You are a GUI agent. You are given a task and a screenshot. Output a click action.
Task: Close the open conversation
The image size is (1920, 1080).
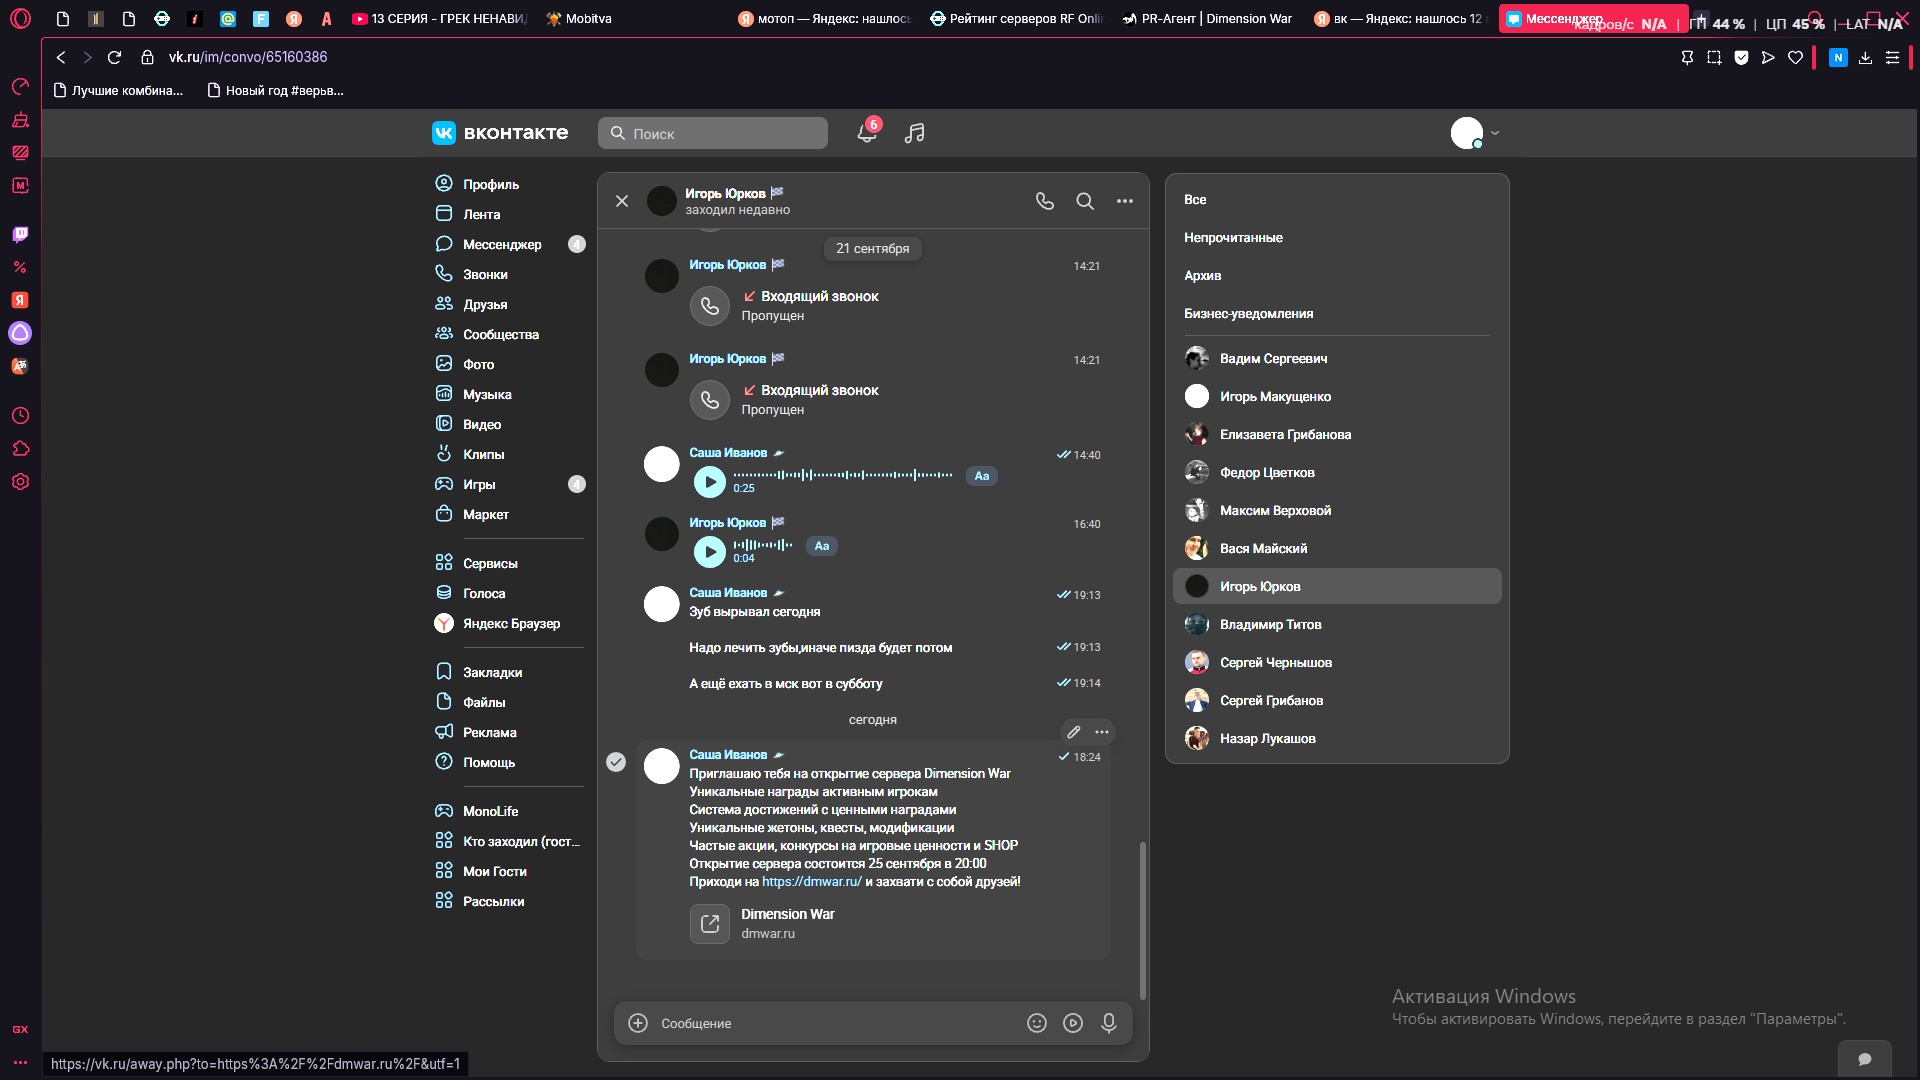click(622, 201)
